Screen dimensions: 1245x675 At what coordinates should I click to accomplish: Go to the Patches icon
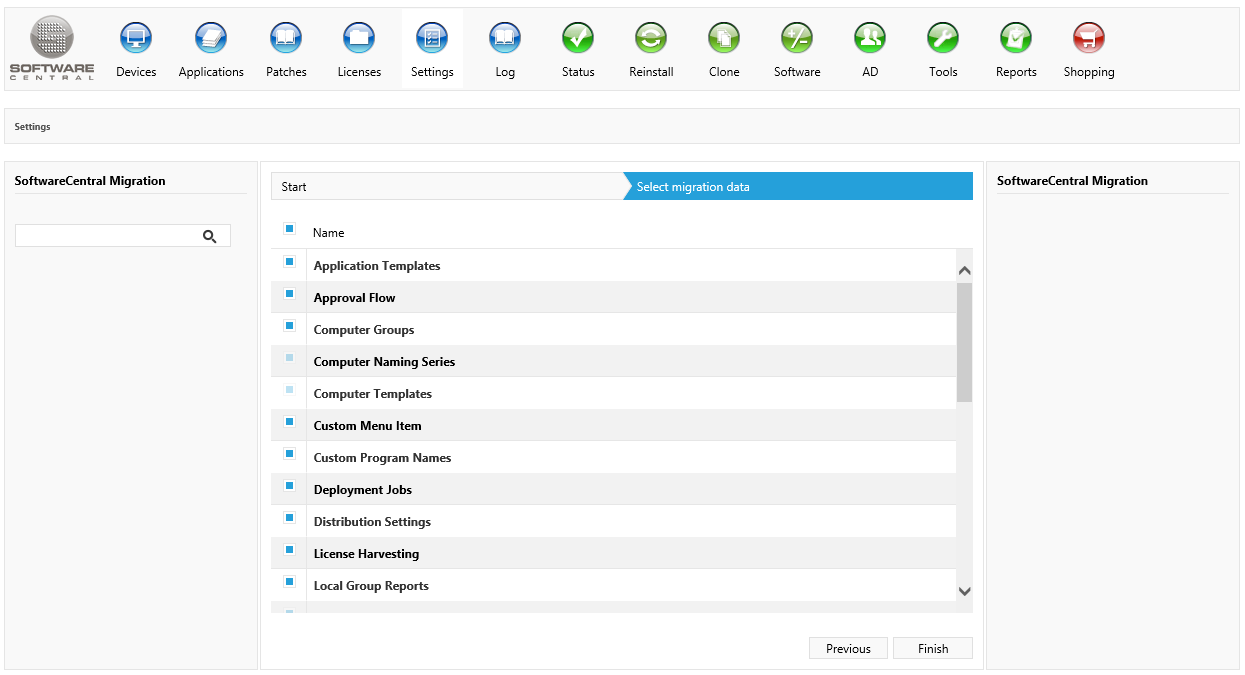pyautogui.click(x=286, y=40)
